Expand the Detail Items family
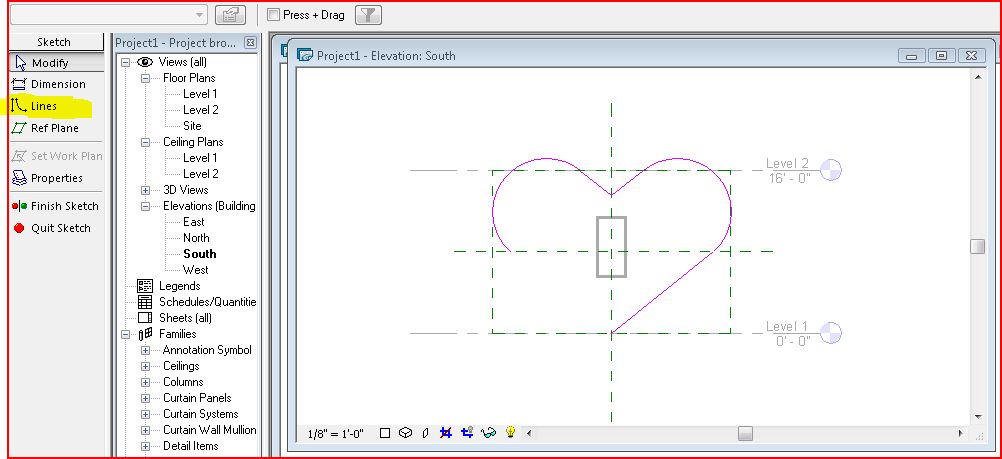The image size is (1002, 459). 146,446
